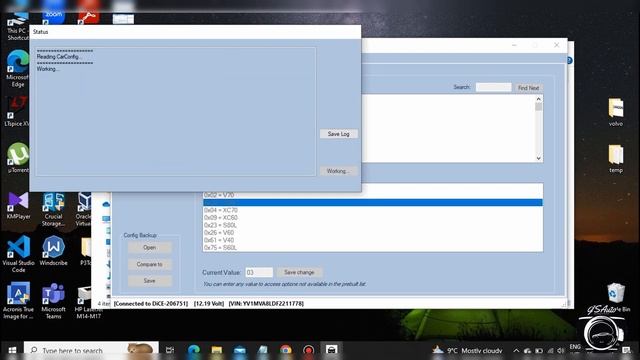Image resolution: width=640 pixels, height=360 pixels.
Task: Select 0x61 = V40 in the list
Action: click(373, 240)
